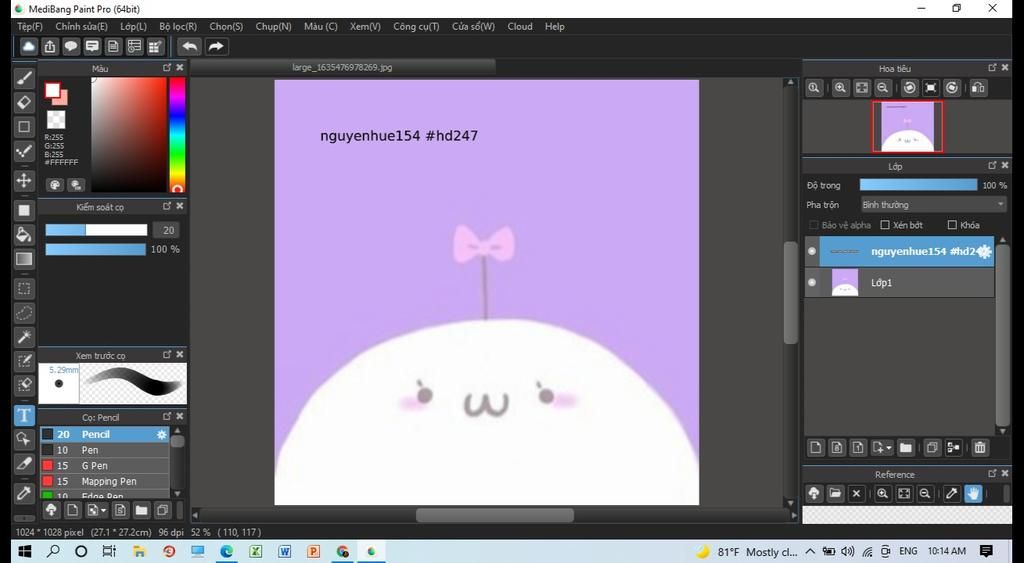
Task: Adjust the layer Độ trong opacity slider
Action: 918,185
